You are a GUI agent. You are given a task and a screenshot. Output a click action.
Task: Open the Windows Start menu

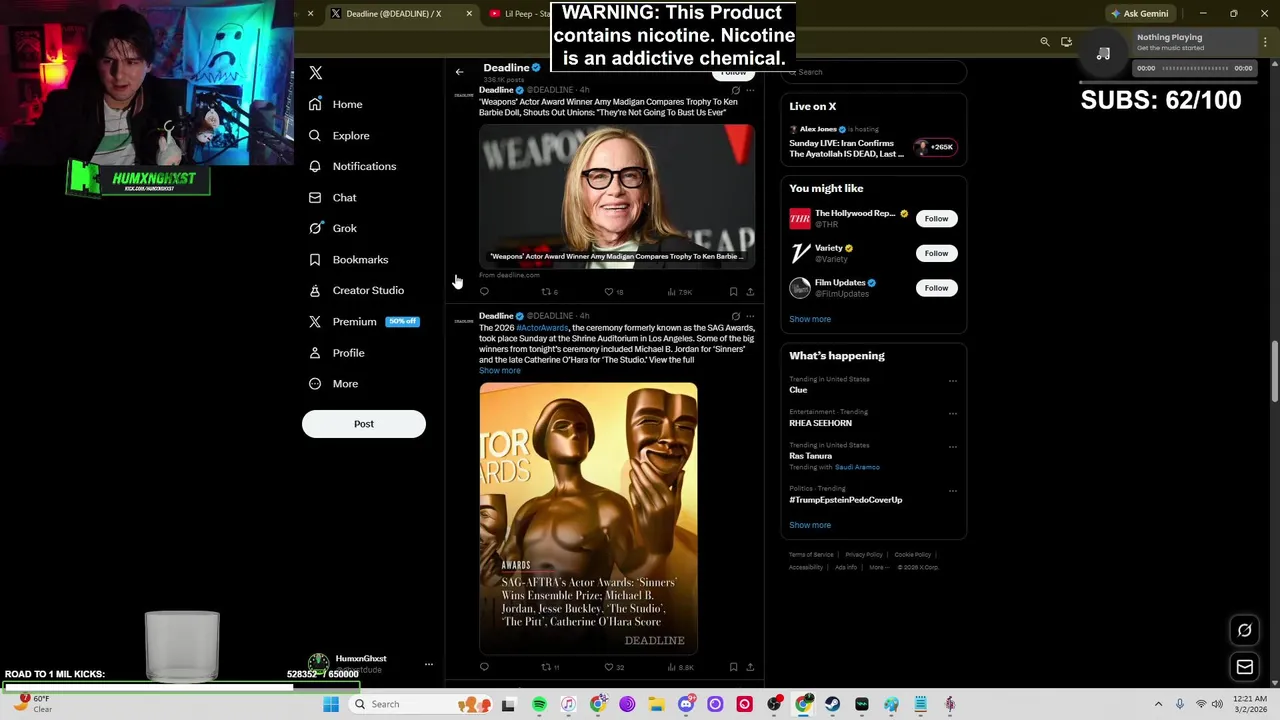(x=331, y=705)
